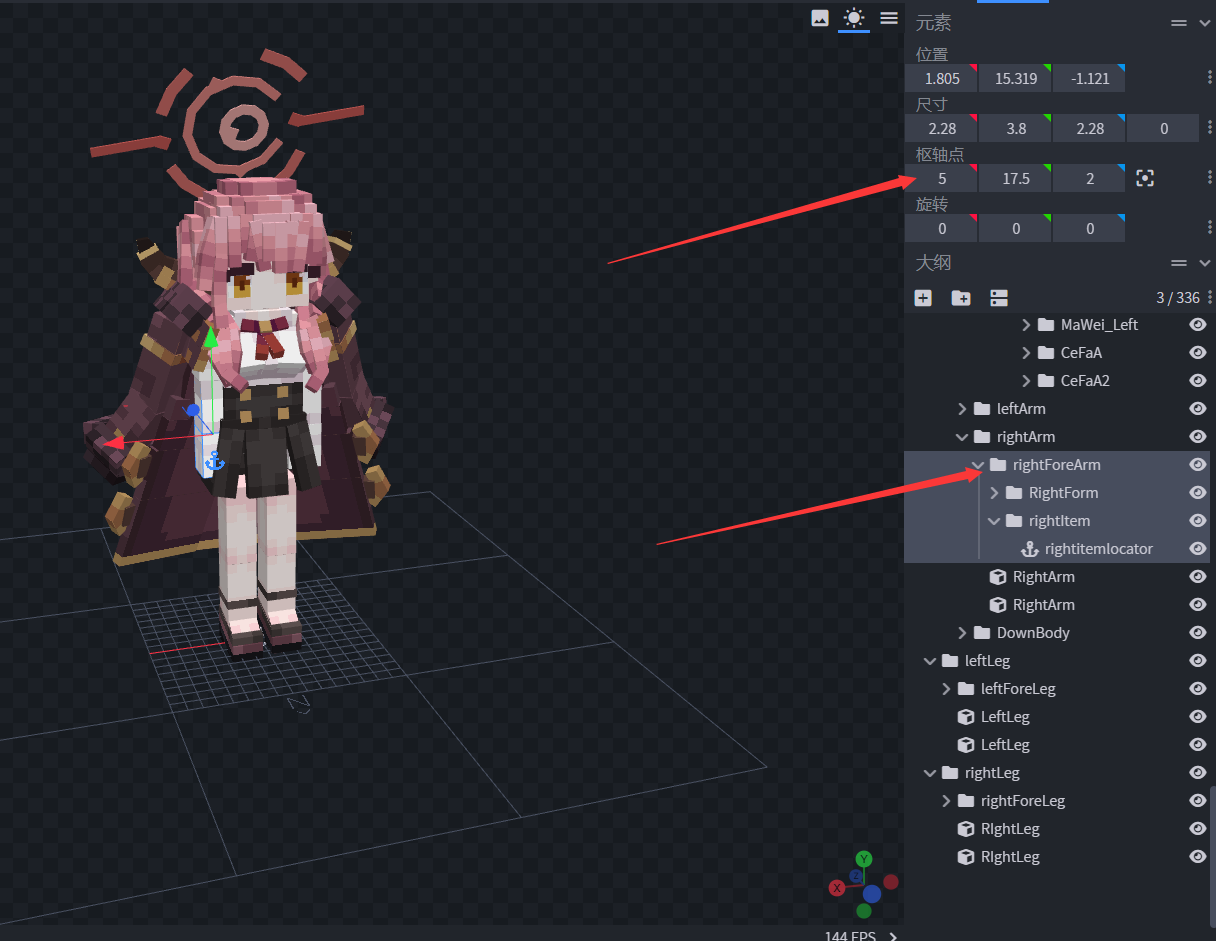Viewport: 1216px width, 941px height.
Task: Expand the leftArm group
Action: click(962, 409)
